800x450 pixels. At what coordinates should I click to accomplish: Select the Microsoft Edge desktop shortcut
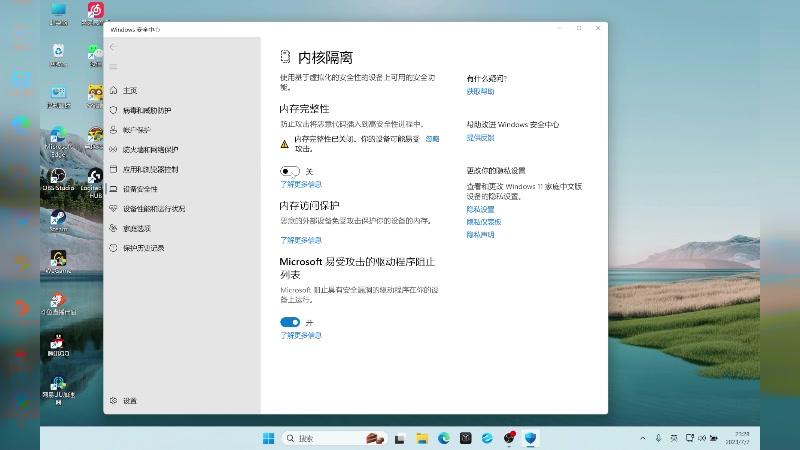pyautogui.click(x=58, y=142)
